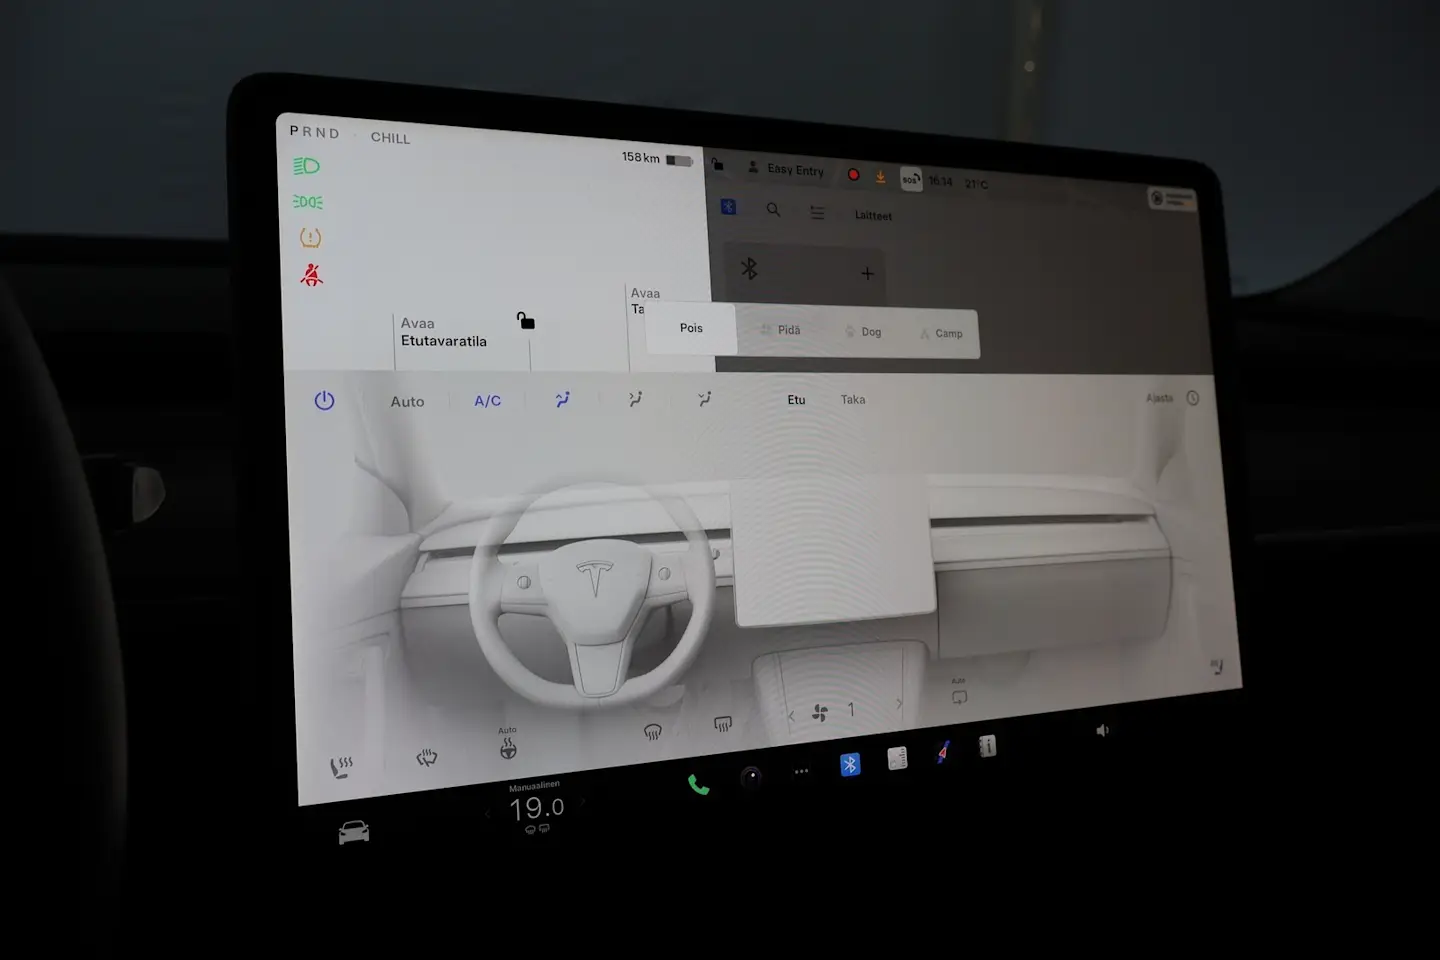Turn off climate with the power icon

(x=324, y=401)
